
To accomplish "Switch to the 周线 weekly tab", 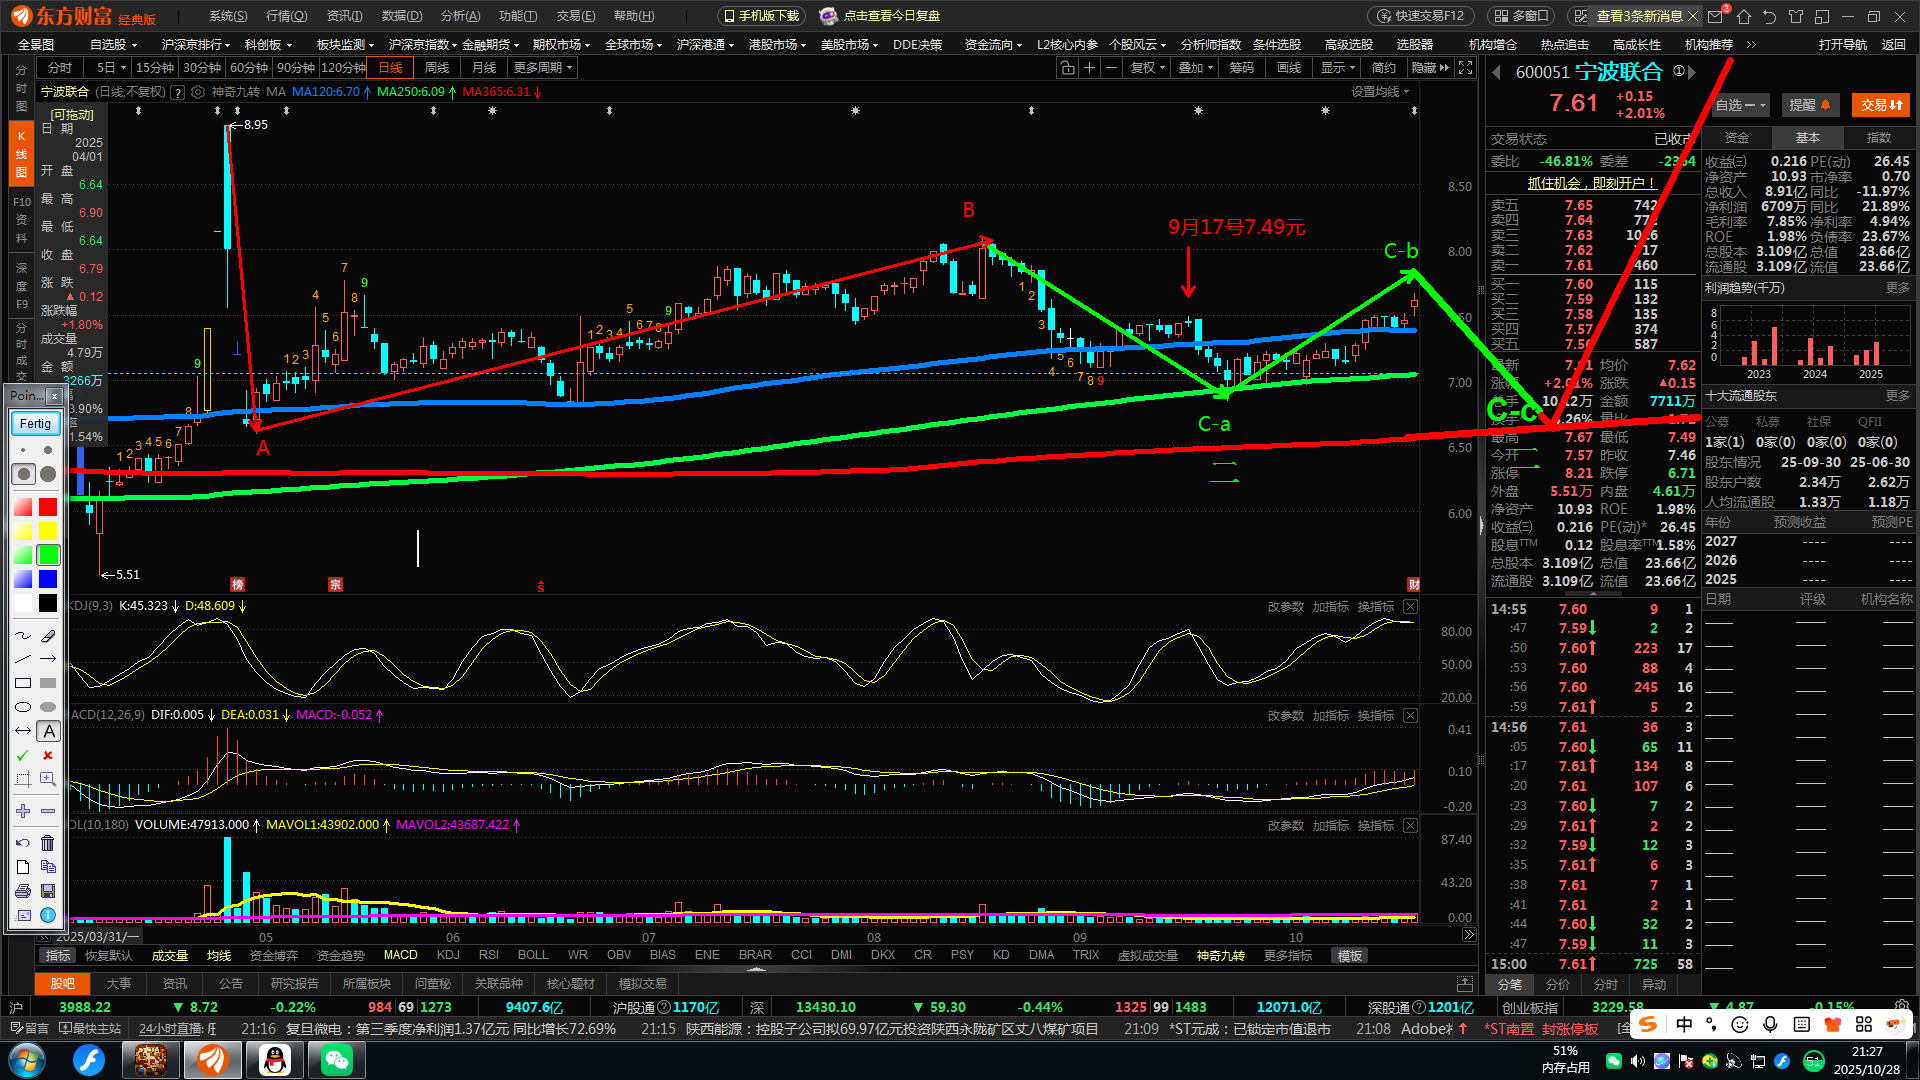I will pos(437,68).
